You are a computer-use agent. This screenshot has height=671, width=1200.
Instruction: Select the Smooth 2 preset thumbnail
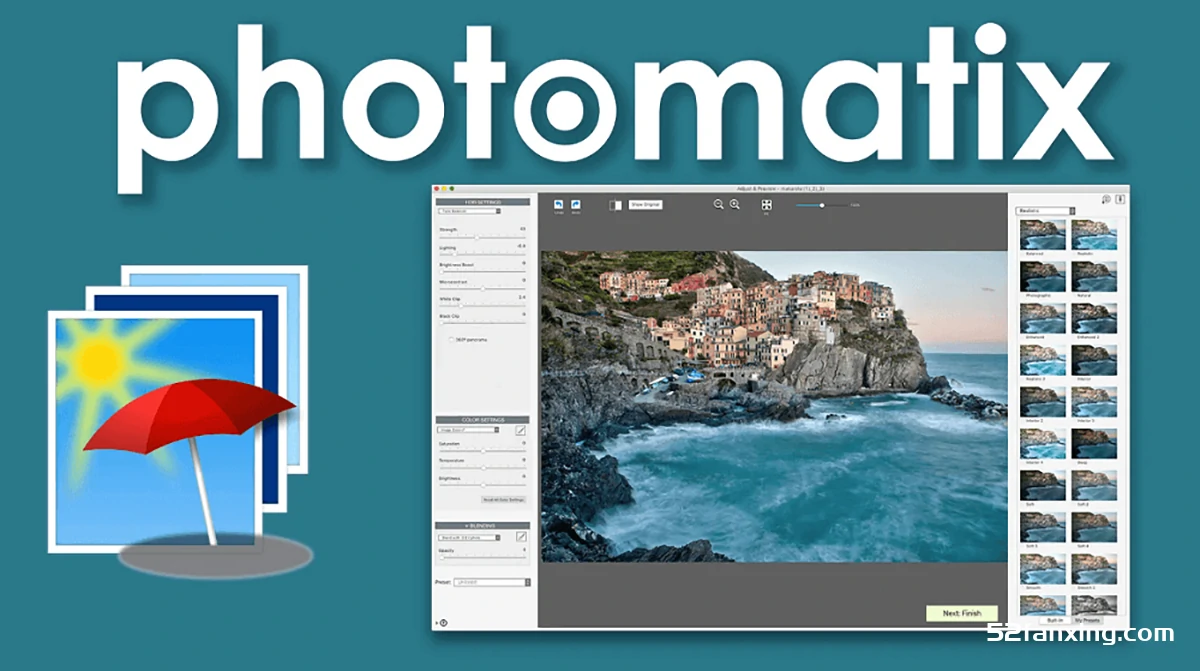(1094, 569)
